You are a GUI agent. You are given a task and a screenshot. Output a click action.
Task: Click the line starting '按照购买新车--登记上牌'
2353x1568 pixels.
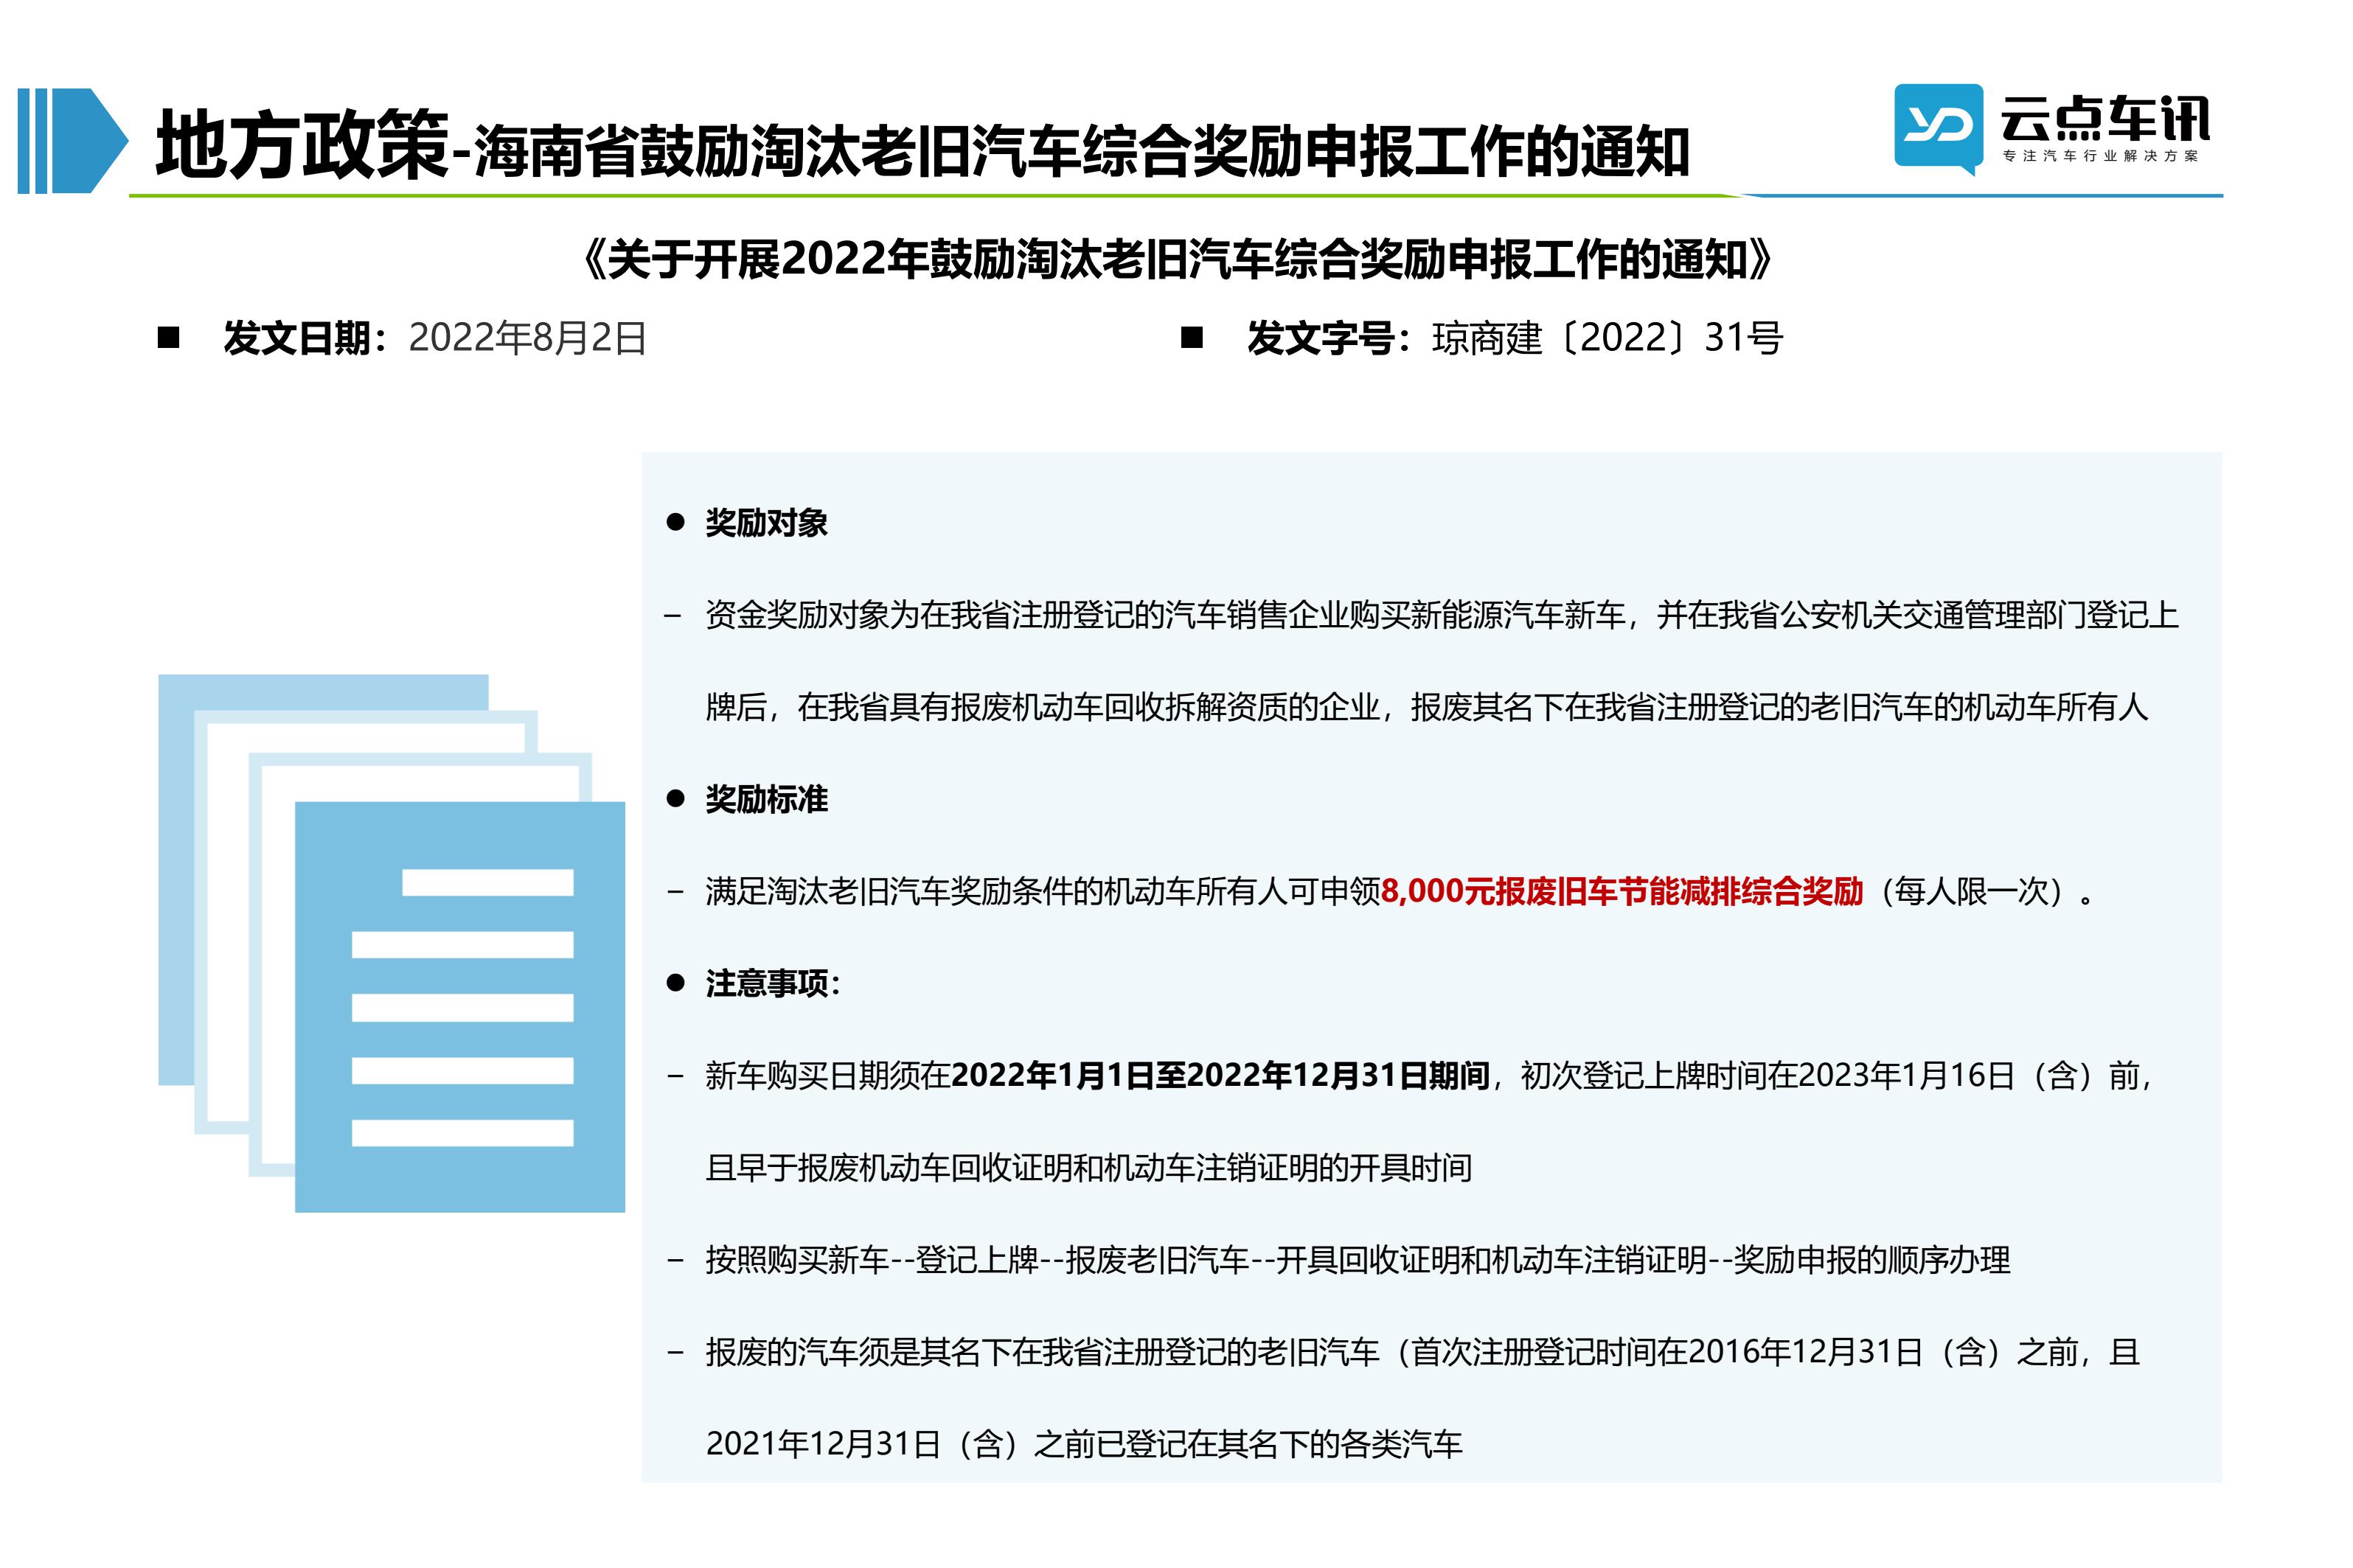click(1358, 1259)
